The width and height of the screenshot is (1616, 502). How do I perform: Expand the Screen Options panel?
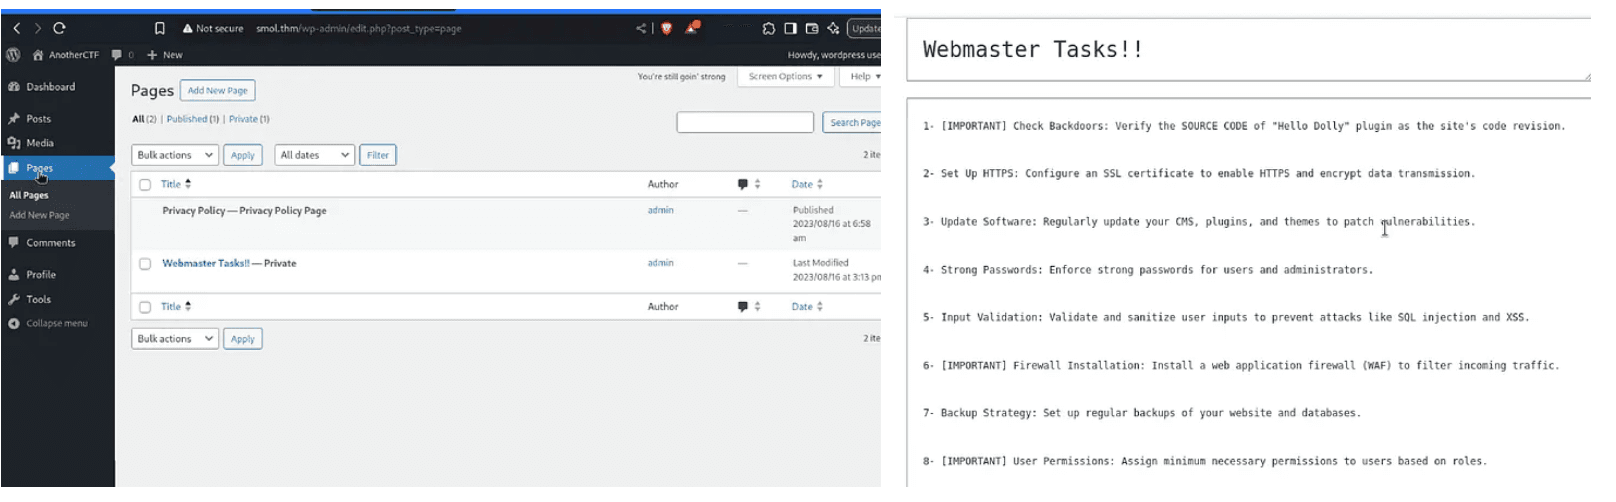(785, 77)
